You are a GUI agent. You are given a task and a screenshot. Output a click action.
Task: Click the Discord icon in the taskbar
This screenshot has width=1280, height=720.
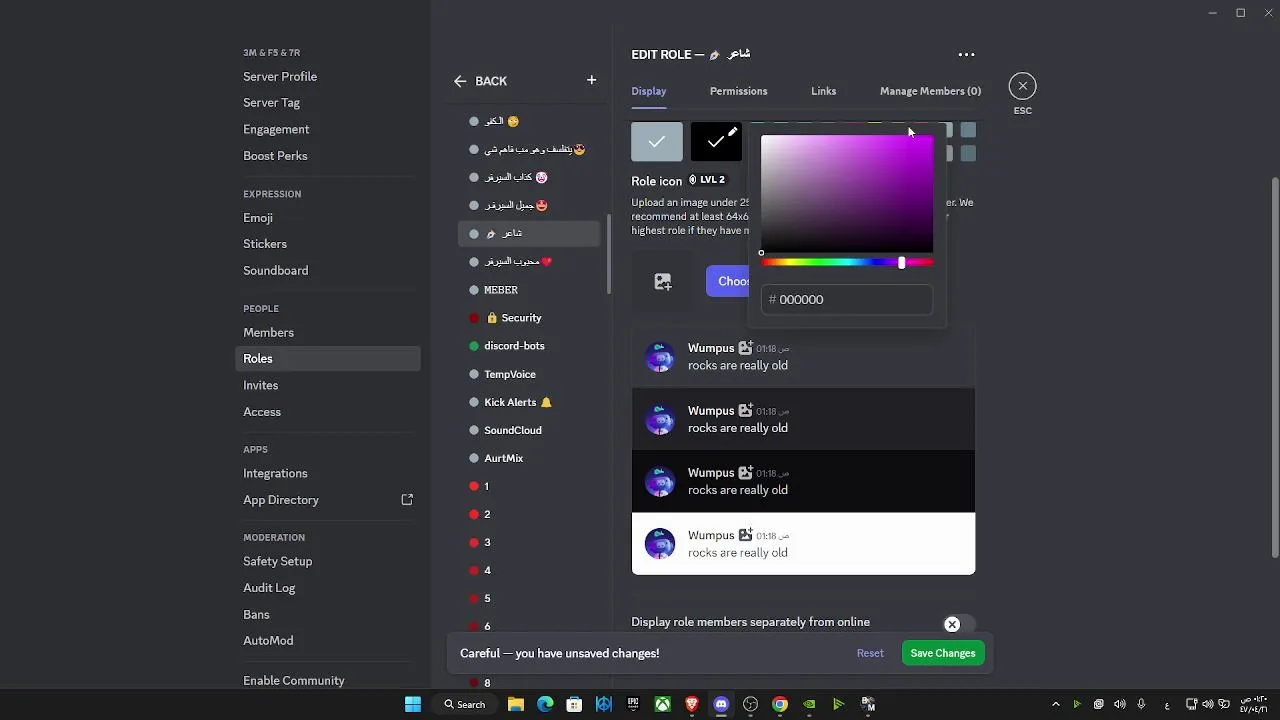721,704
